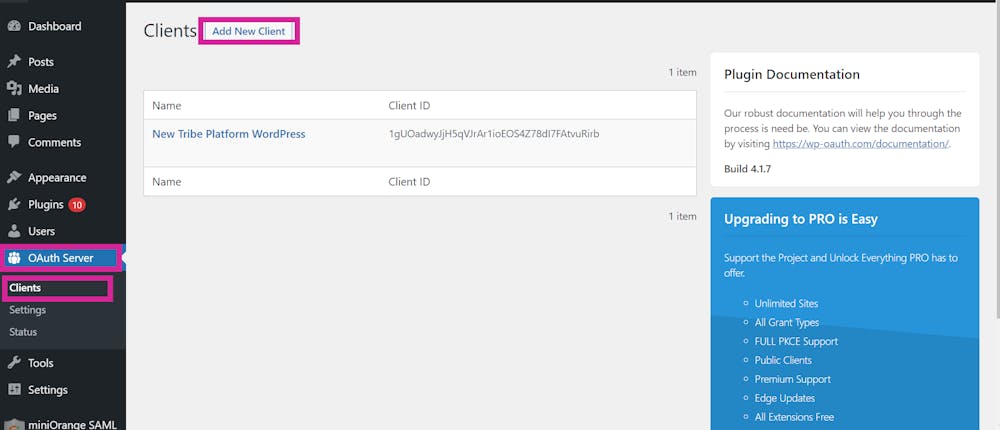
Task: Click the Name column header at top
Action: [x=166, y=105]
